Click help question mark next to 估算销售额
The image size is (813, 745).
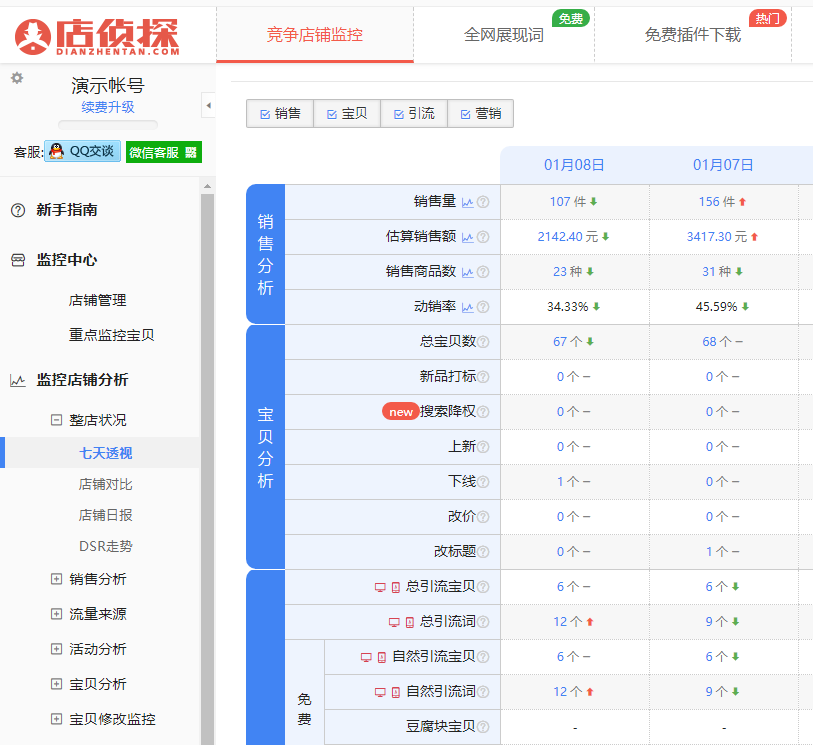(x=483, y=237)
